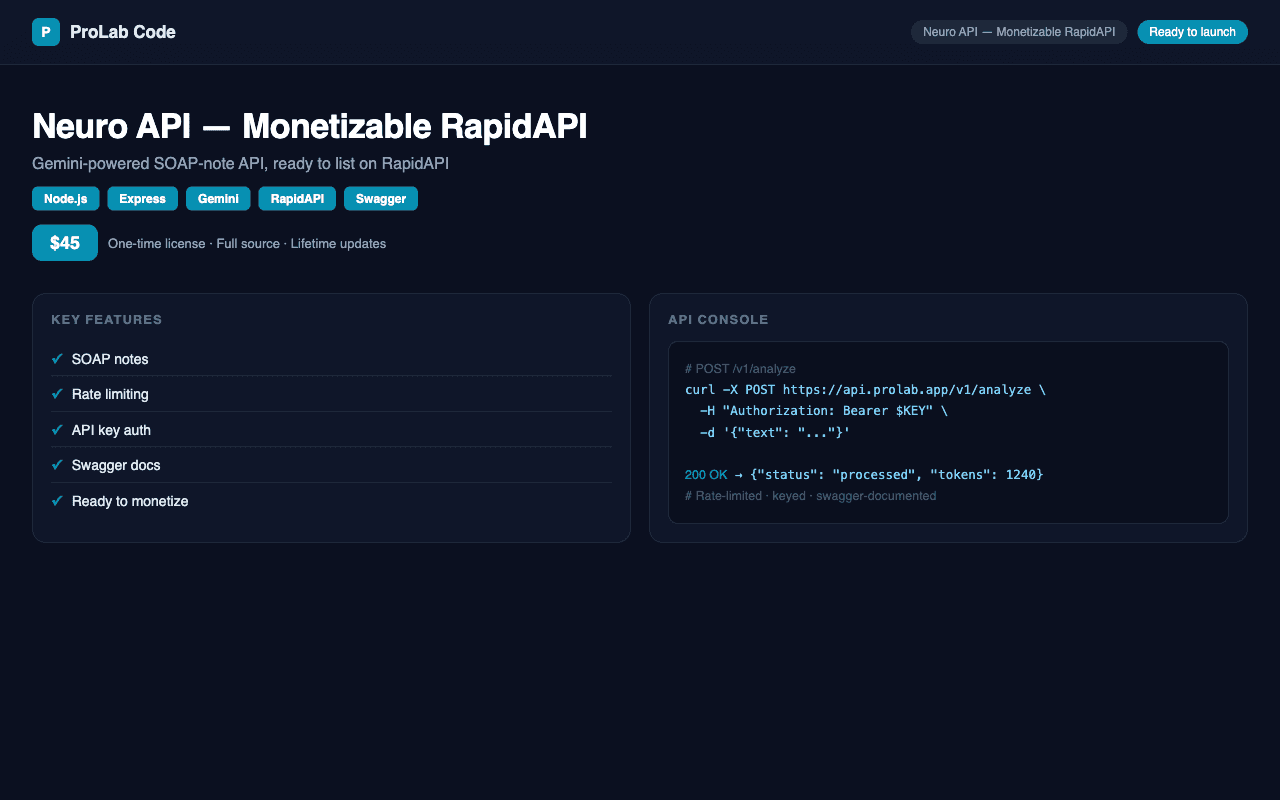Click the Rate limiting feature text
1280x800 pixels.
point(110,394)
